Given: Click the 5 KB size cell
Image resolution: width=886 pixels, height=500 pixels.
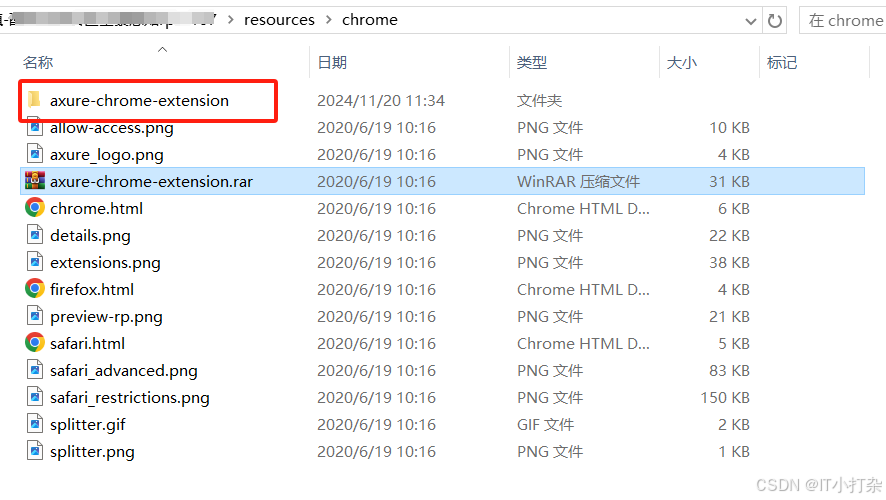Looking at the screenshot, I should click(733, 344).
